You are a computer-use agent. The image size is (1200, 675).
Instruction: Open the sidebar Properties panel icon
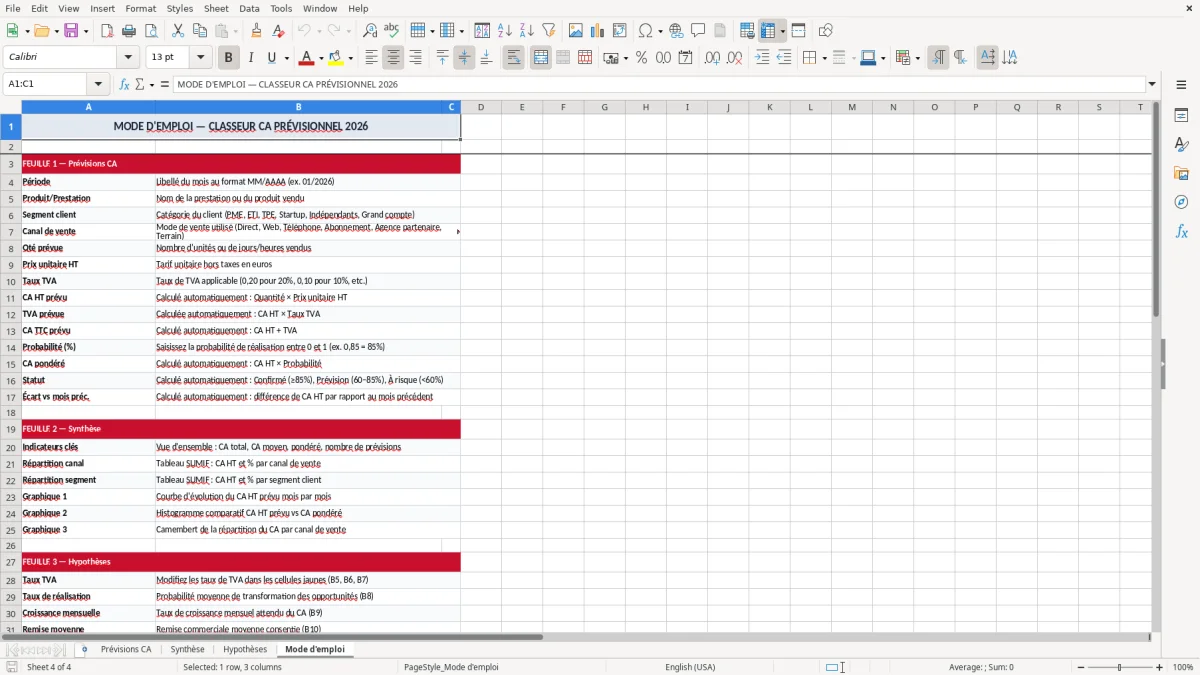click(x=1181, y=116)
